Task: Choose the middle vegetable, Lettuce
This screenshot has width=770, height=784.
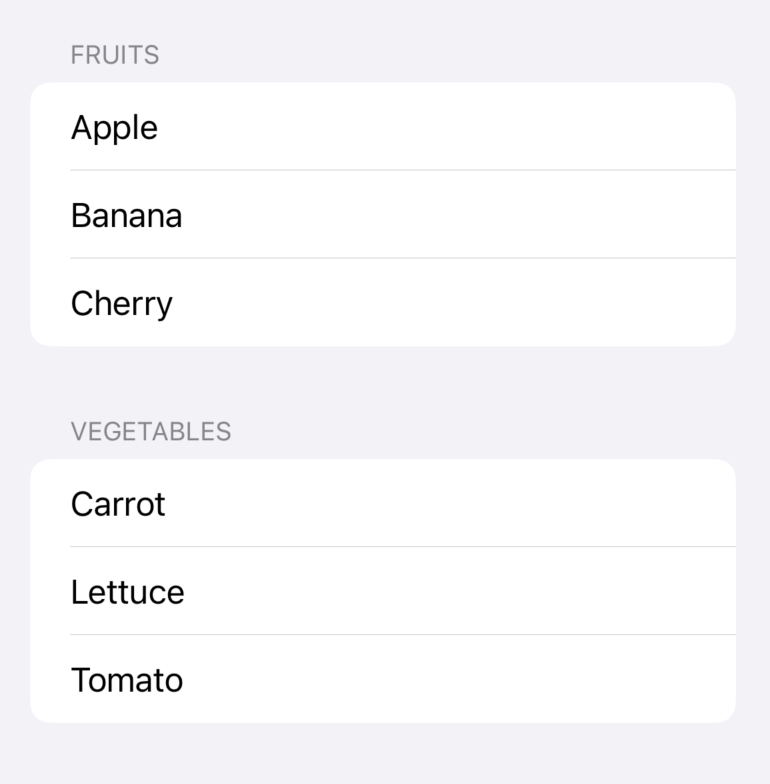Action: tap(383, 592)
